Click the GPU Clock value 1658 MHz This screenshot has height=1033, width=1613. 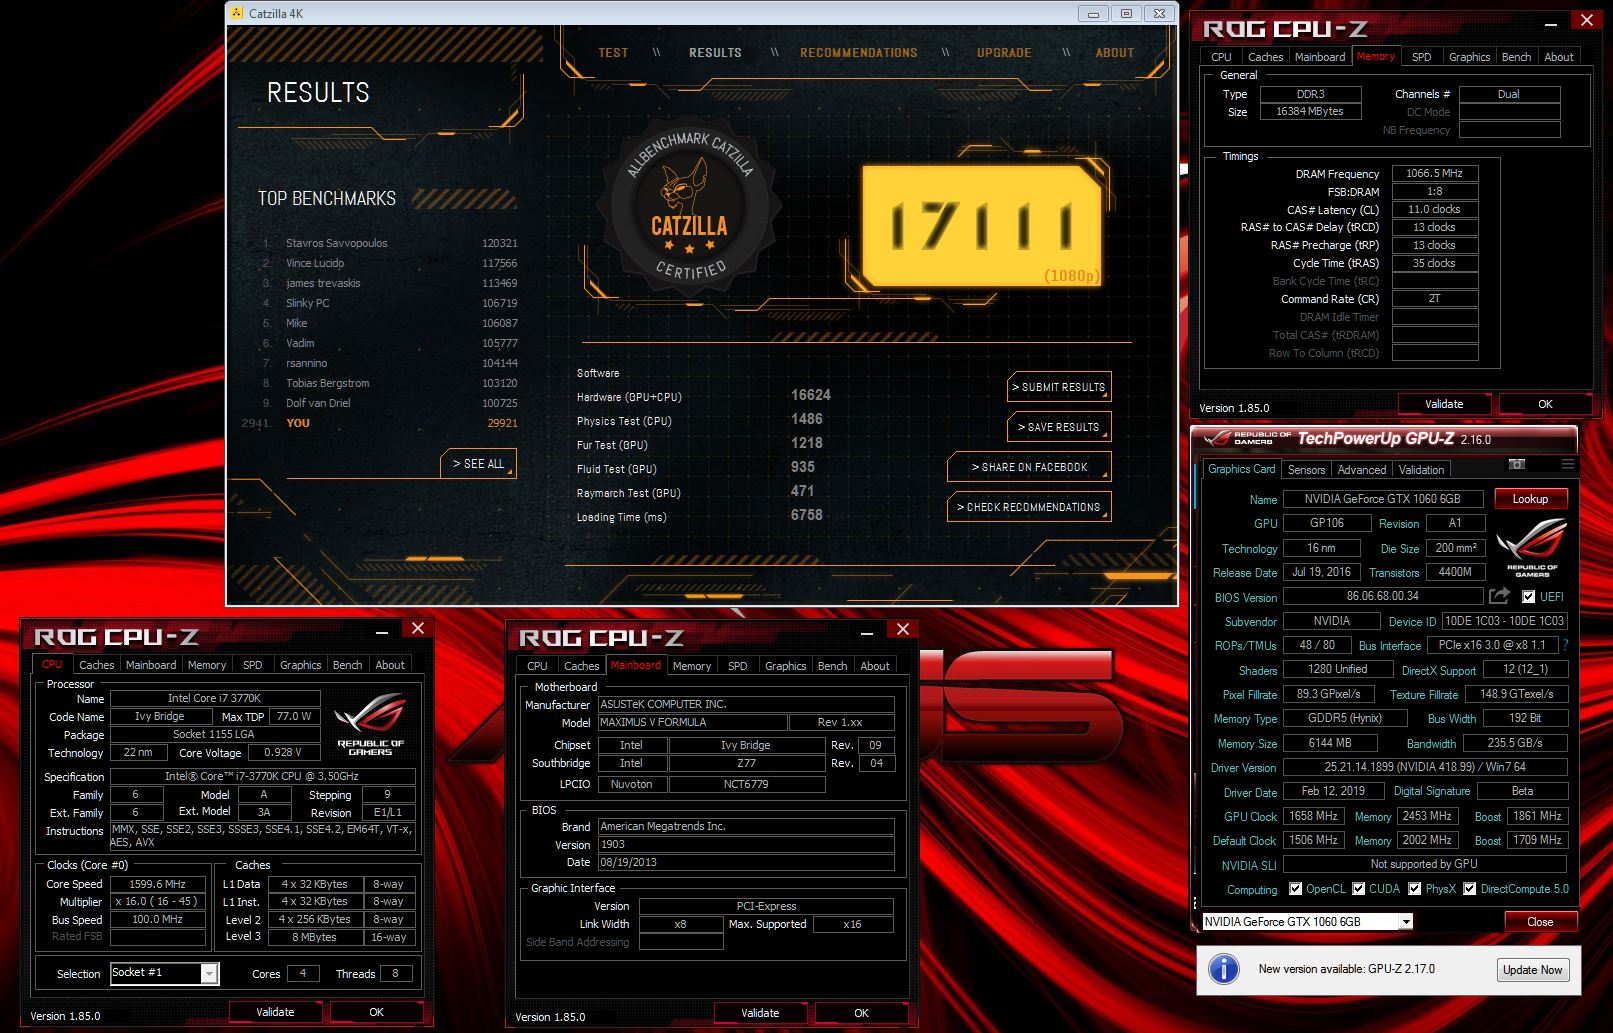click(x=1313, y=816)
